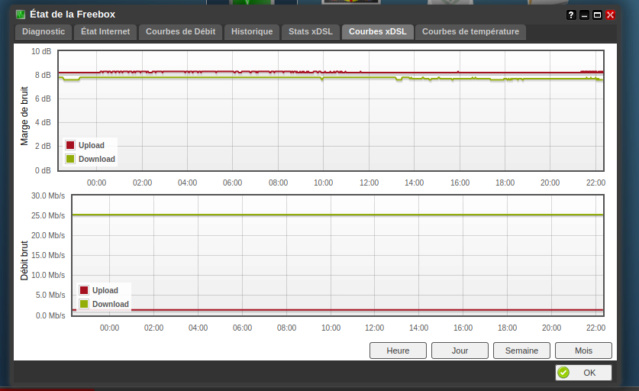Select the Jour time range button
This screenshot has height=391, width=639.
(x=460, y=351)
